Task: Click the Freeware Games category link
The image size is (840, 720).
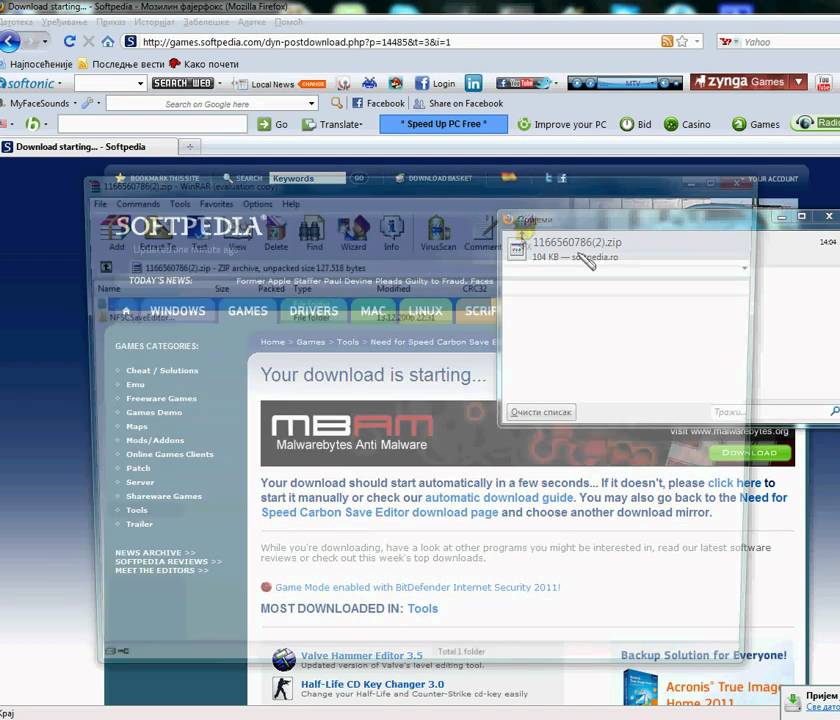Action: pos(161,399)
